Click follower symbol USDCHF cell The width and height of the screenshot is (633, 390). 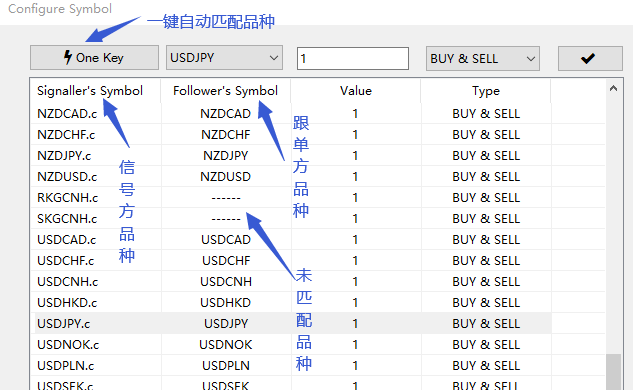click(226, 261)
